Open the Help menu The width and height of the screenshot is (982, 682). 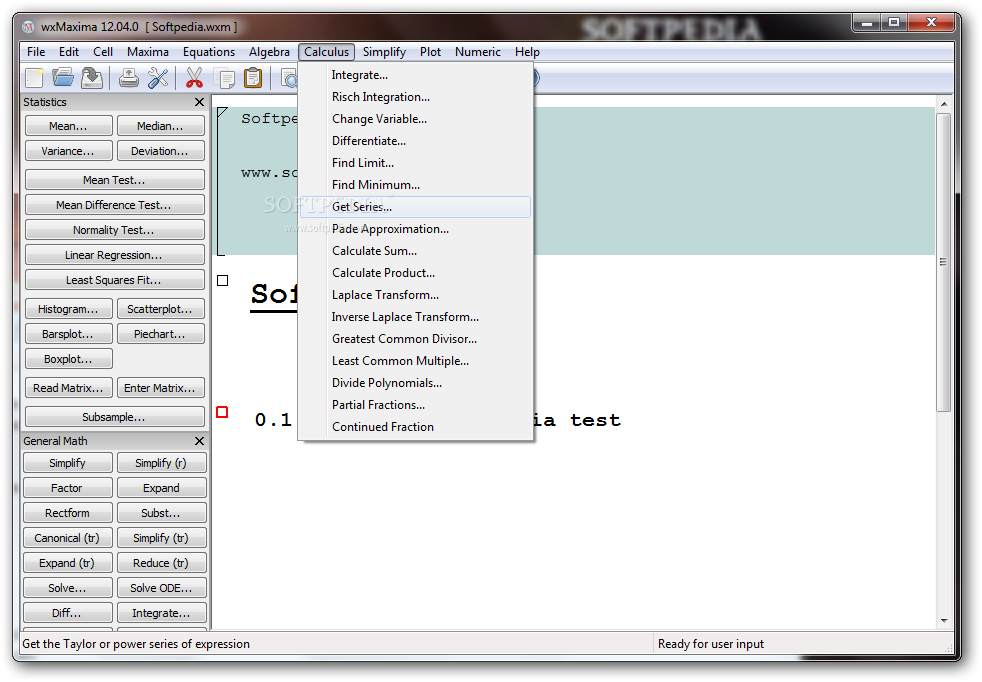click(527, 52)
